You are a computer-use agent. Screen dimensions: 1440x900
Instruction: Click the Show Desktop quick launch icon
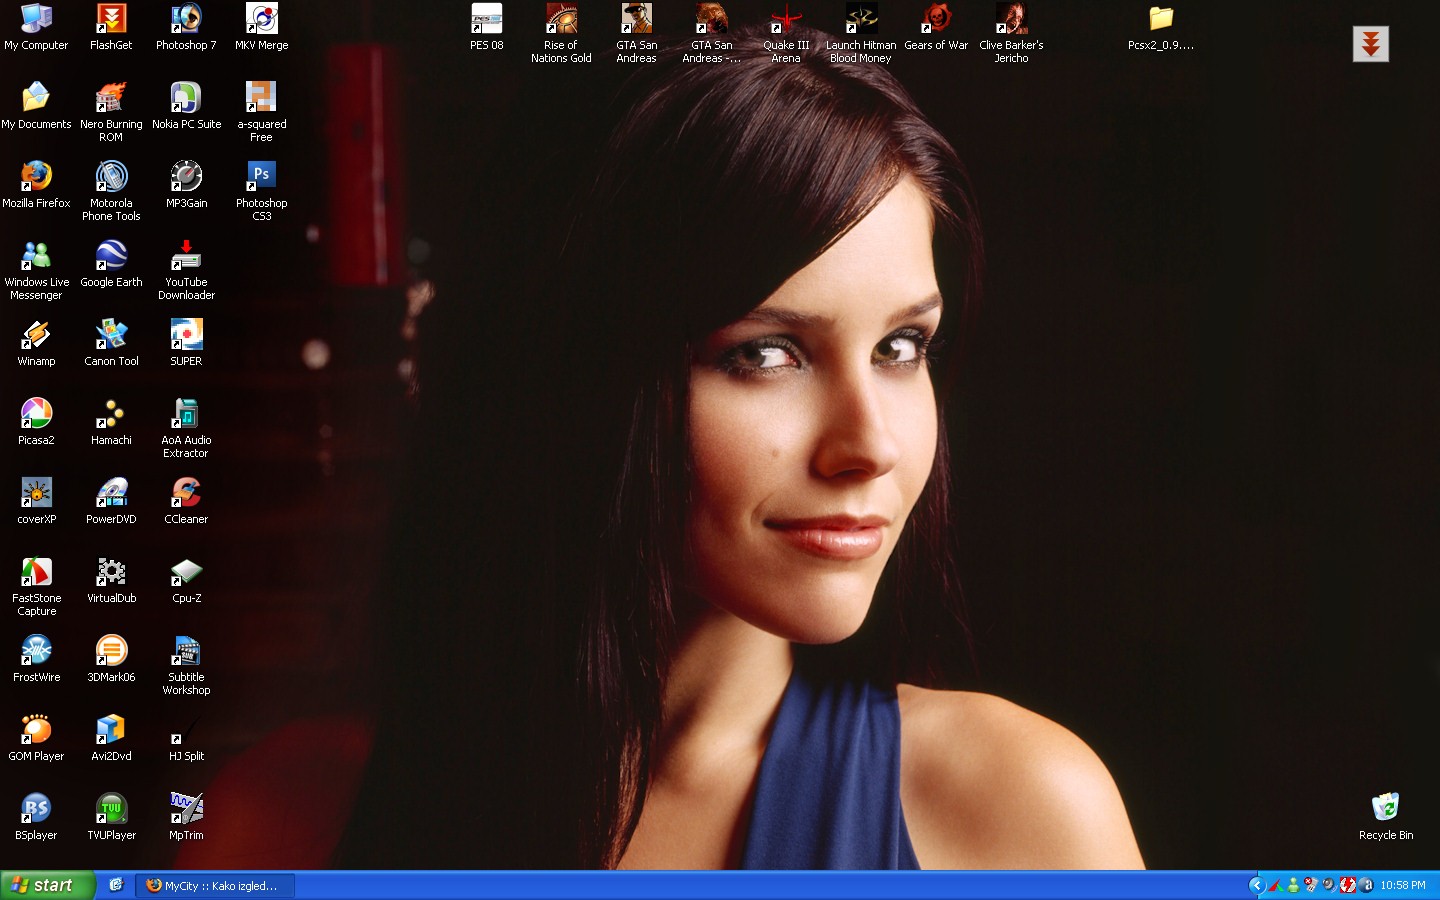tap(116, 885)
